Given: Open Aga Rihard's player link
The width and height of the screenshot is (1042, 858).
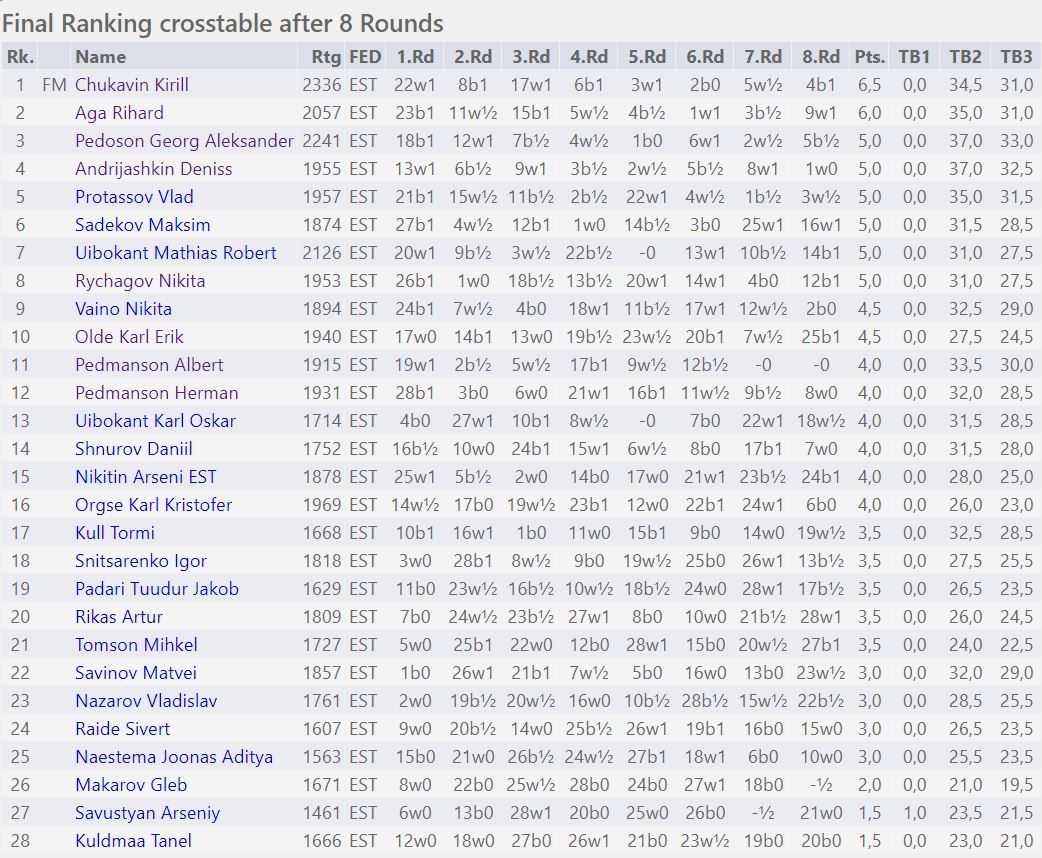Looking at the screenshot, I should (x=119, y=113).
